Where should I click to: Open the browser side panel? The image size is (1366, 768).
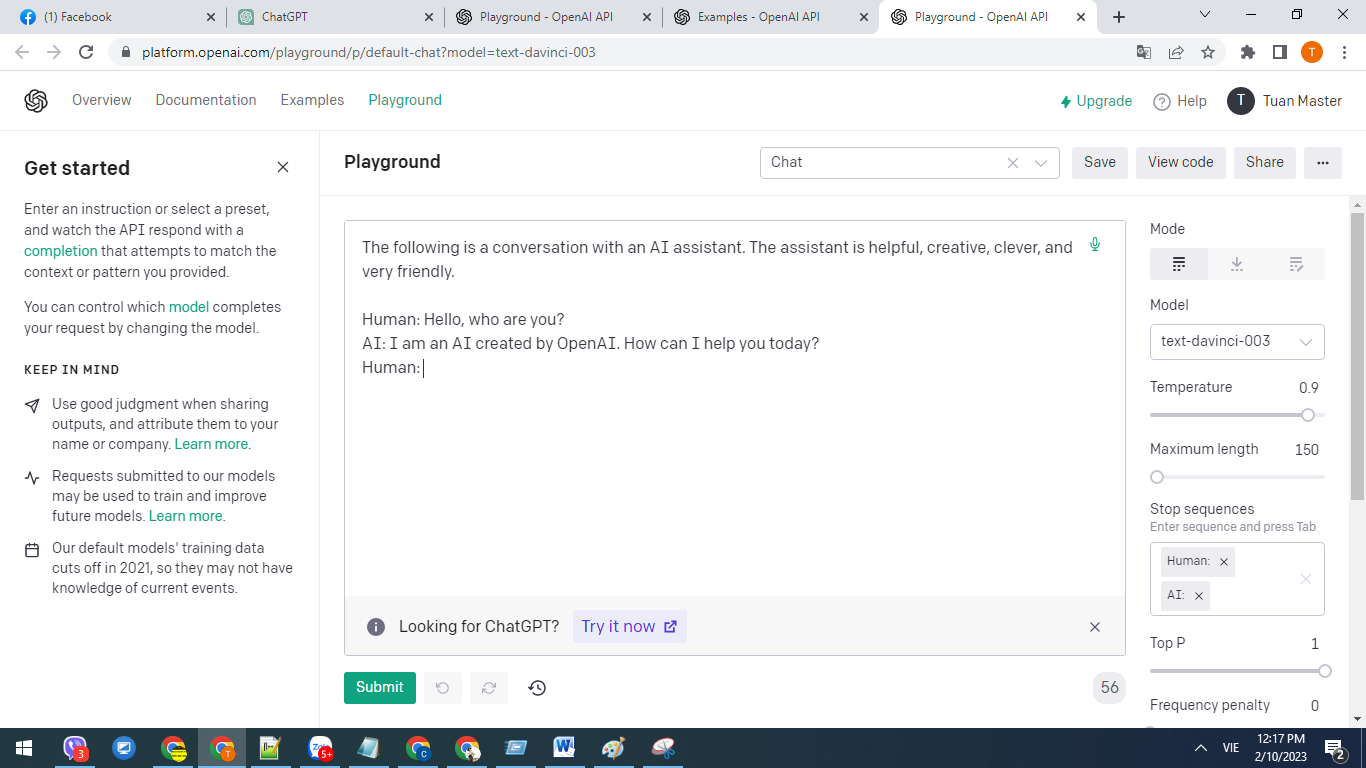[1280, 52]
